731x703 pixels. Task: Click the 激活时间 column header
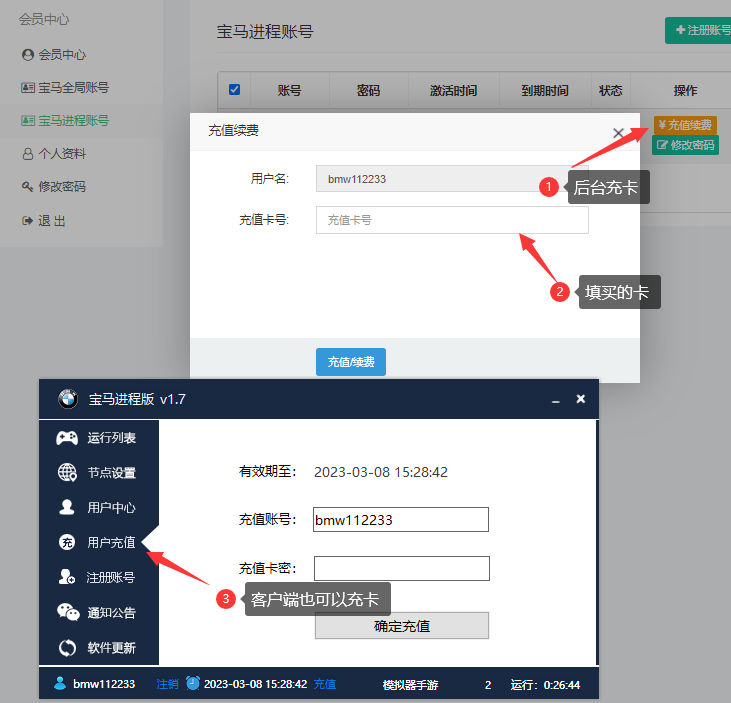(x=454, y=90)
